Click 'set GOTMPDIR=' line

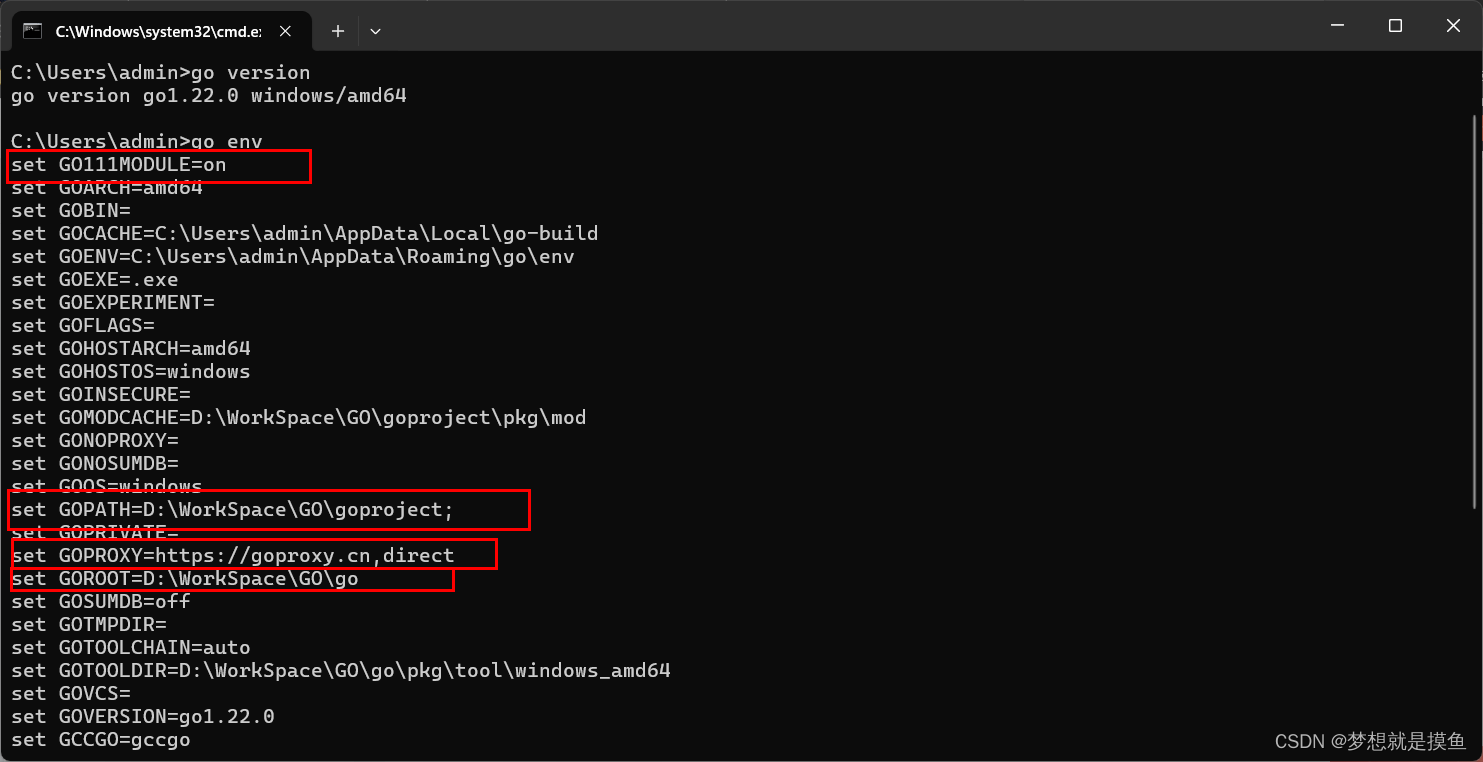pos(89,624)
